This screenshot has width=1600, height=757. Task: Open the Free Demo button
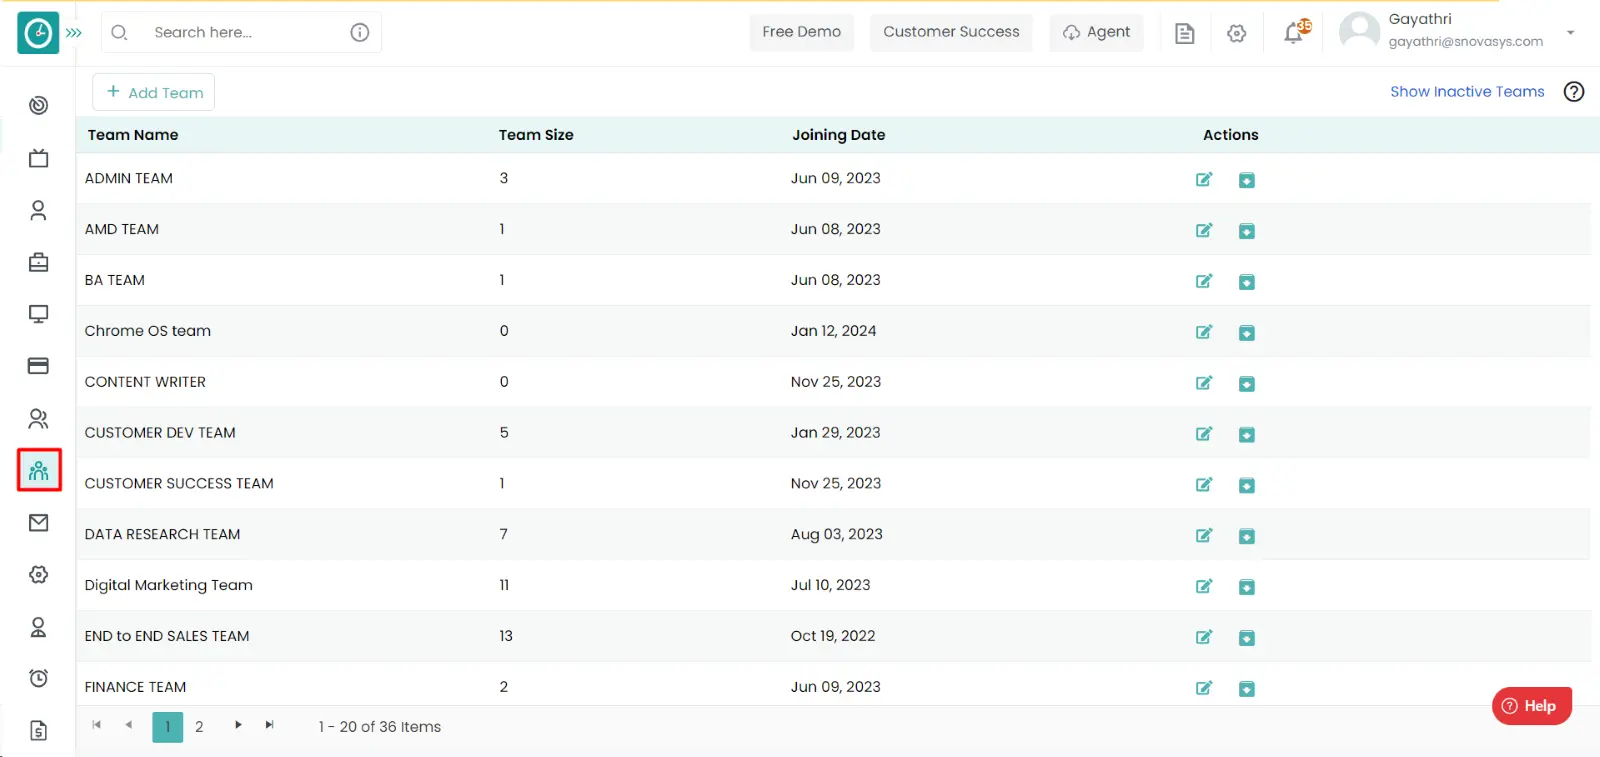[802, 32]
